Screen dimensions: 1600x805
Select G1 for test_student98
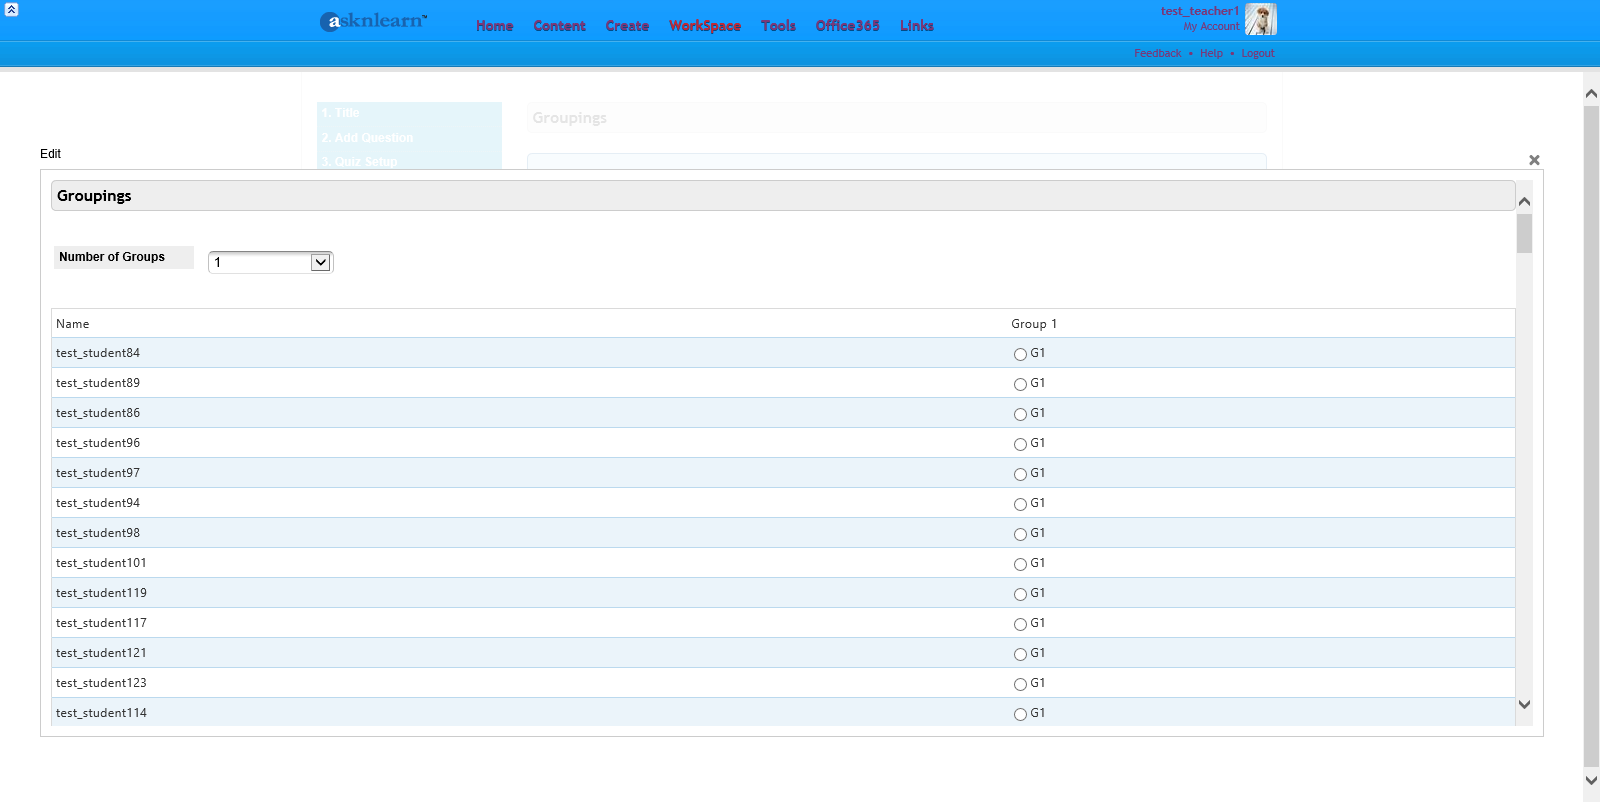point(1020,534)
